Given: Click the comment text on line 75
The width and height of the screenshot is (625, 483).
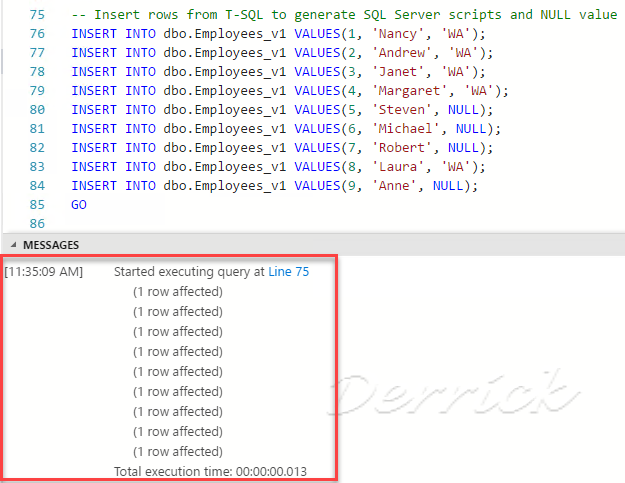Looking at the screenshot, I should 344,15.
